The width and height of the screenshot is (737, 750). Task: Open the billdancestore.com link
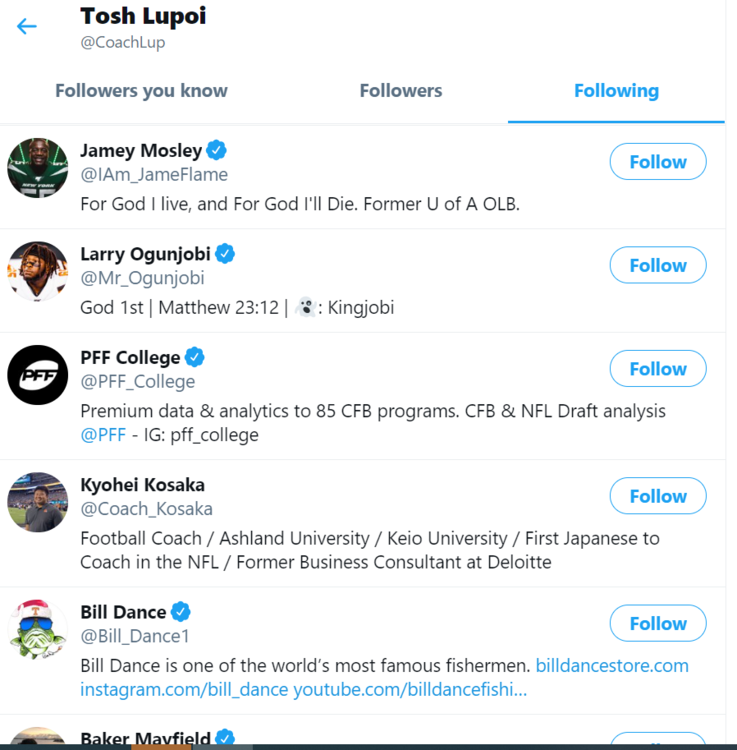[x=612, y=666]
